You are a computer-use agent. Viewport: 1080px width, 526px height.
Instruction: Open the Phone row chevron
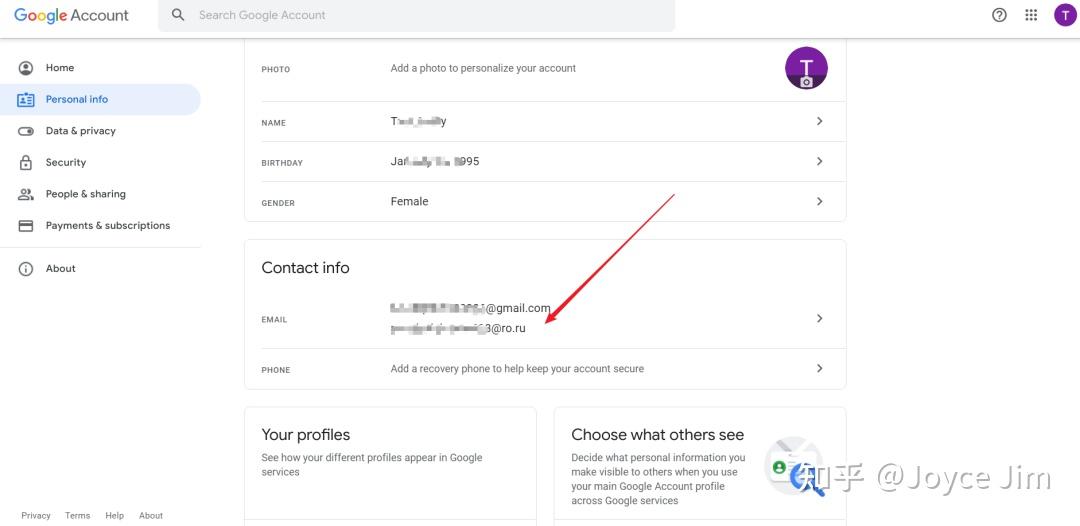[819, 368]
